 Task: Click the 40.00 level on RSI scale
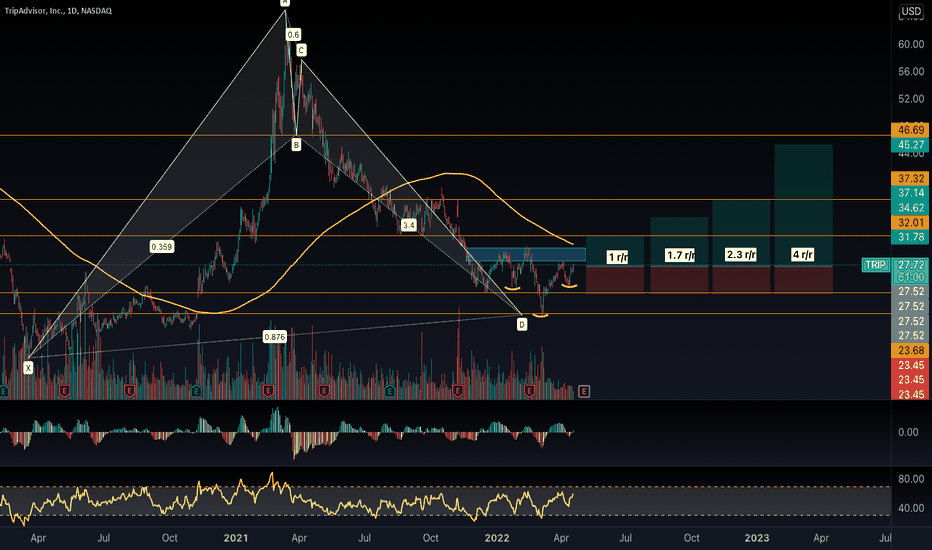[x=911, y=508]
